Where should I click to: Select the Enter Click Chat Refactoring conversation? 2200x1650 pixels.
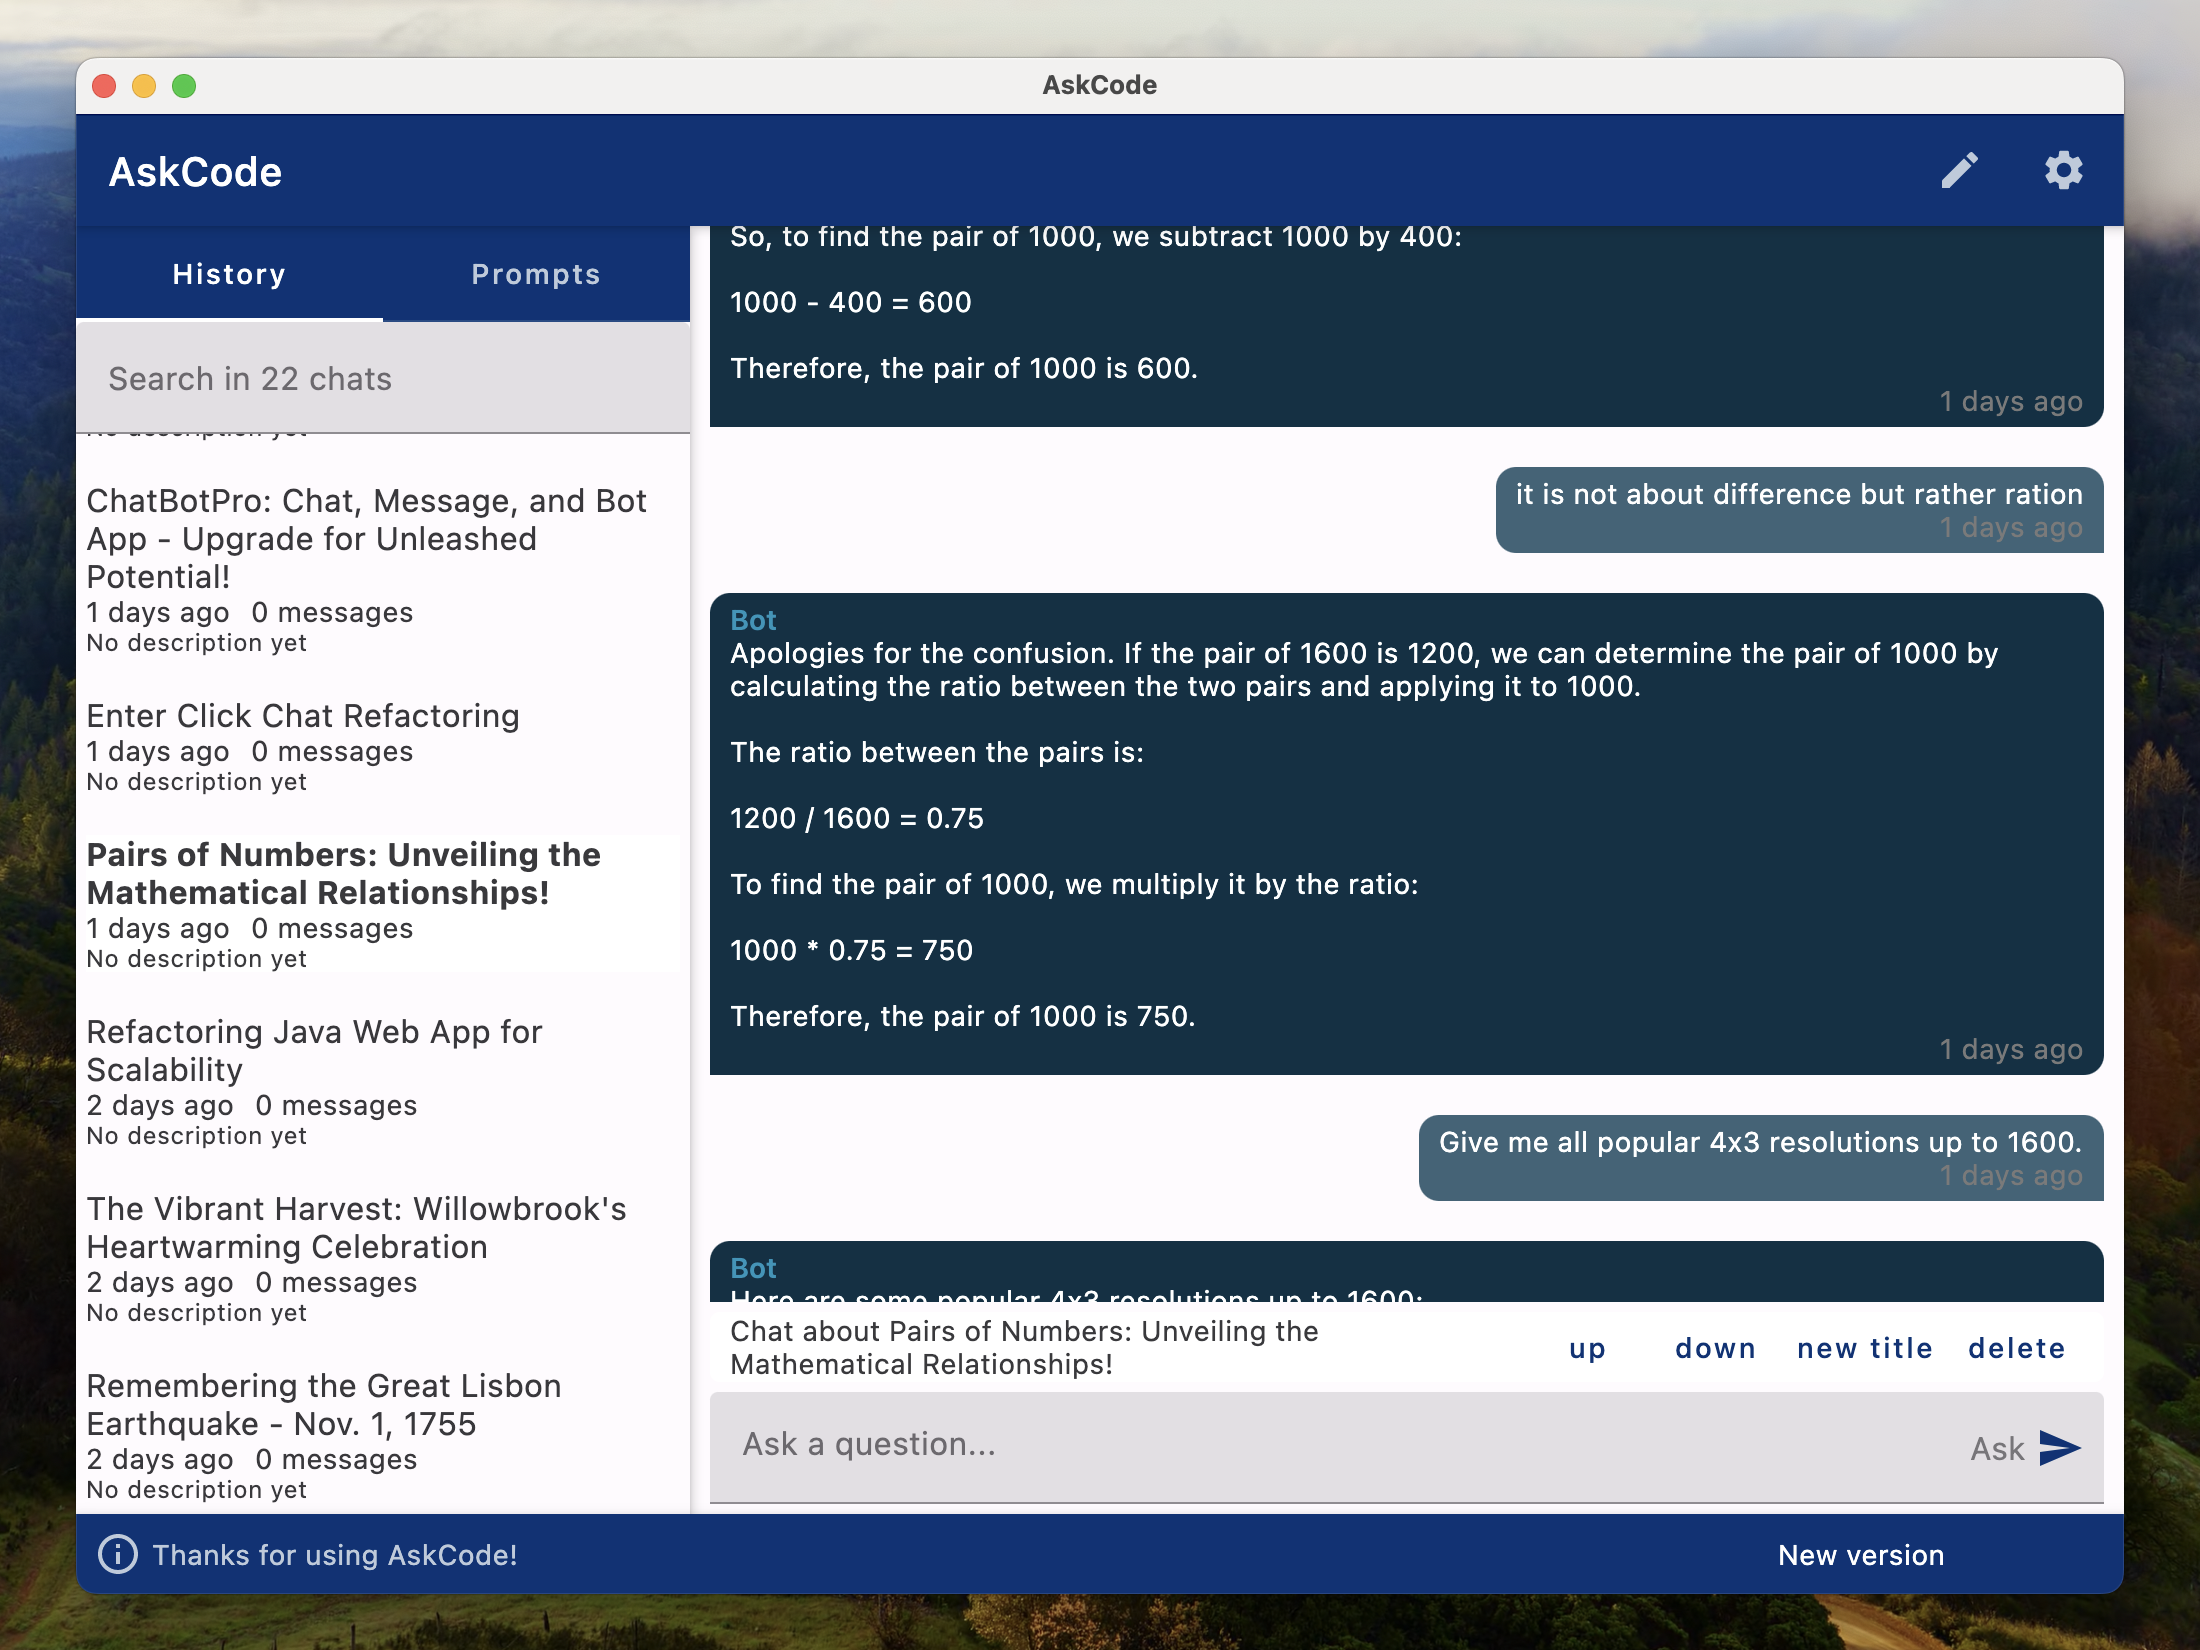(x=303, y=716)
